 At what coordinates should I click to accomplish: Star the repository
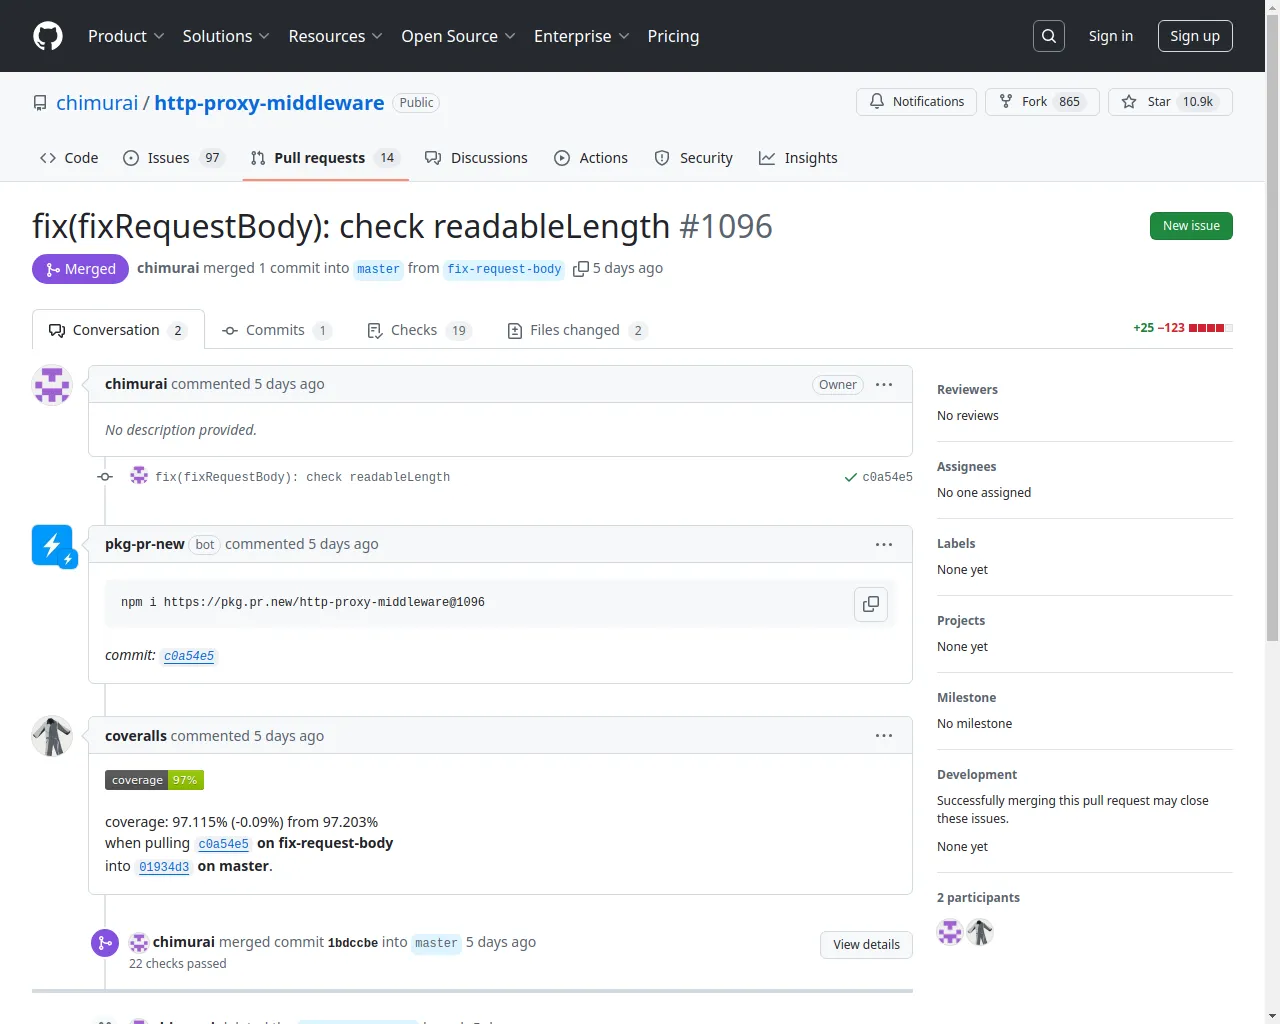[1170, 102]
